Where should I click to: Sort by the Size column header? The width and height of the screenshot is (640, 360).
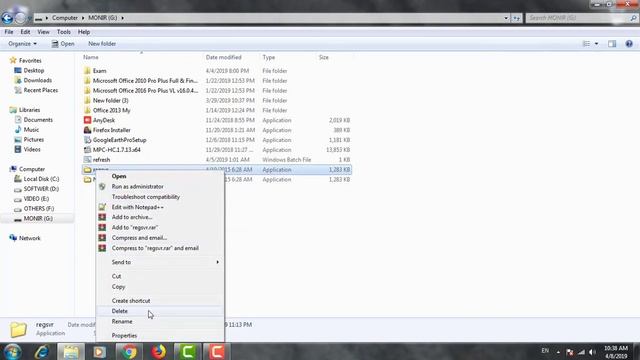324,58
